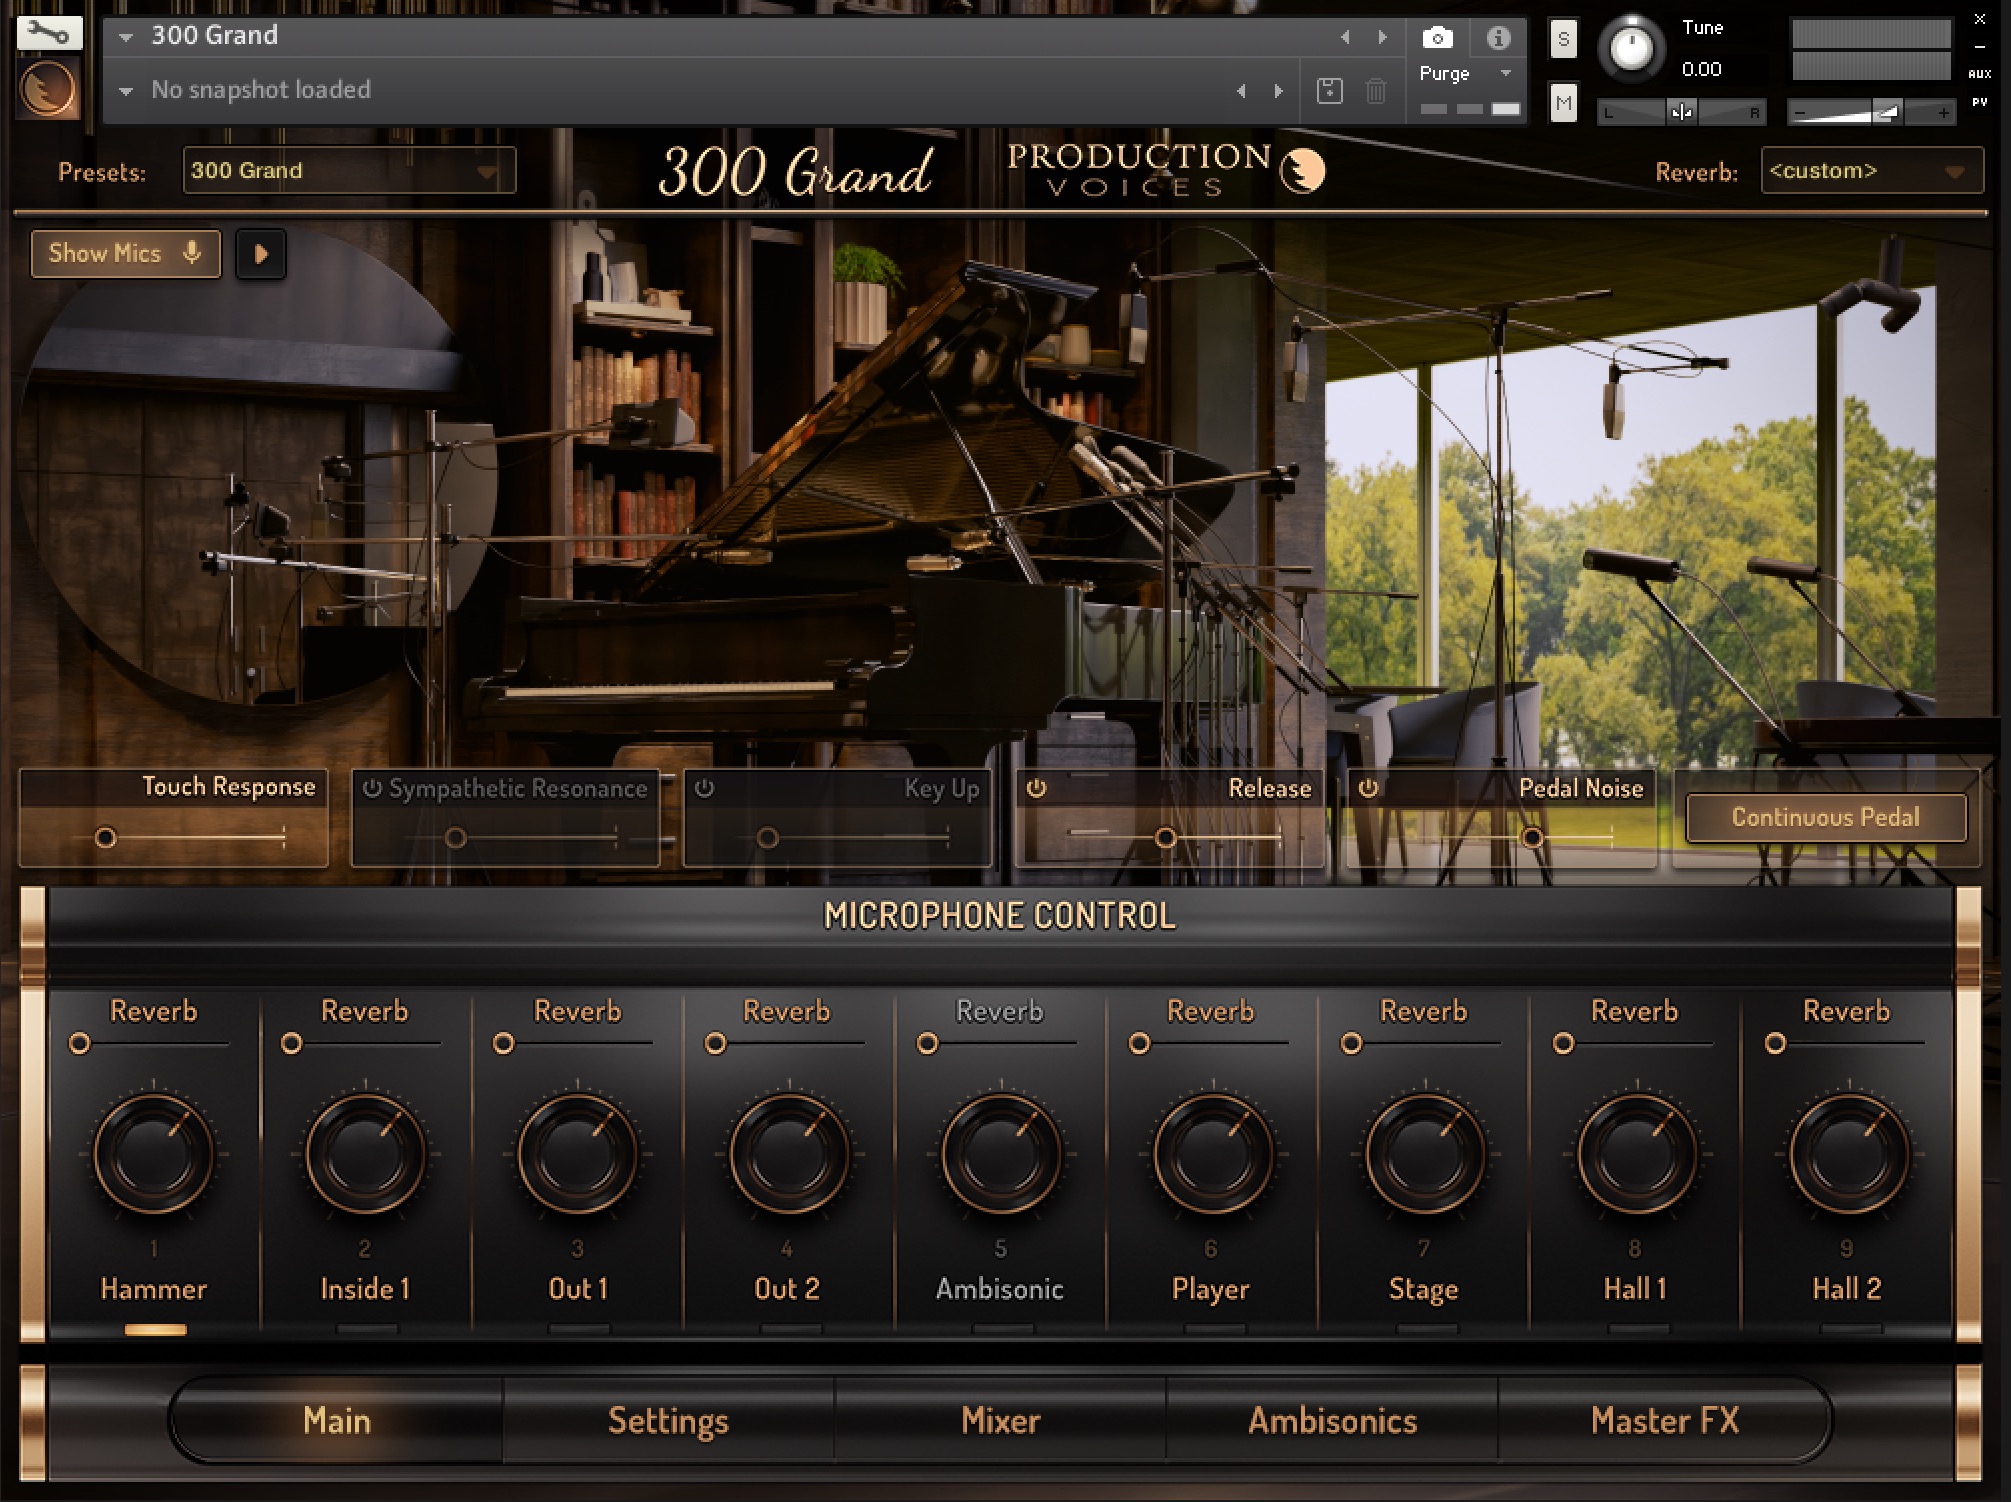Click the Stage mic volume knob
This screenshot has width=2011, height=1502.
(x=1425, y=1154)
